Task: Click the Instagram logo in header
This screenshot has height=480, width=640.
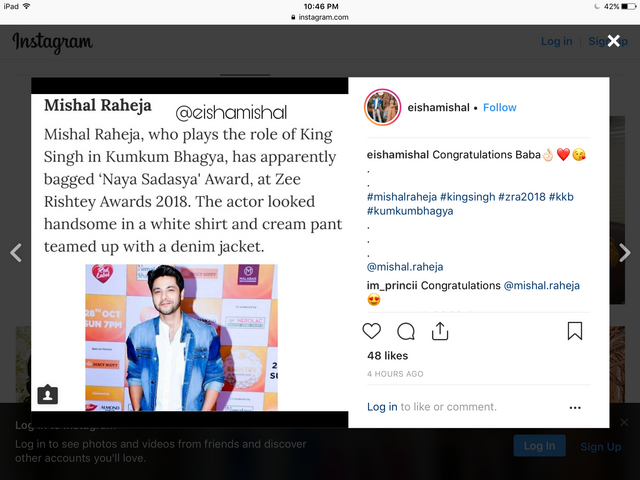Action: point(53,42)
